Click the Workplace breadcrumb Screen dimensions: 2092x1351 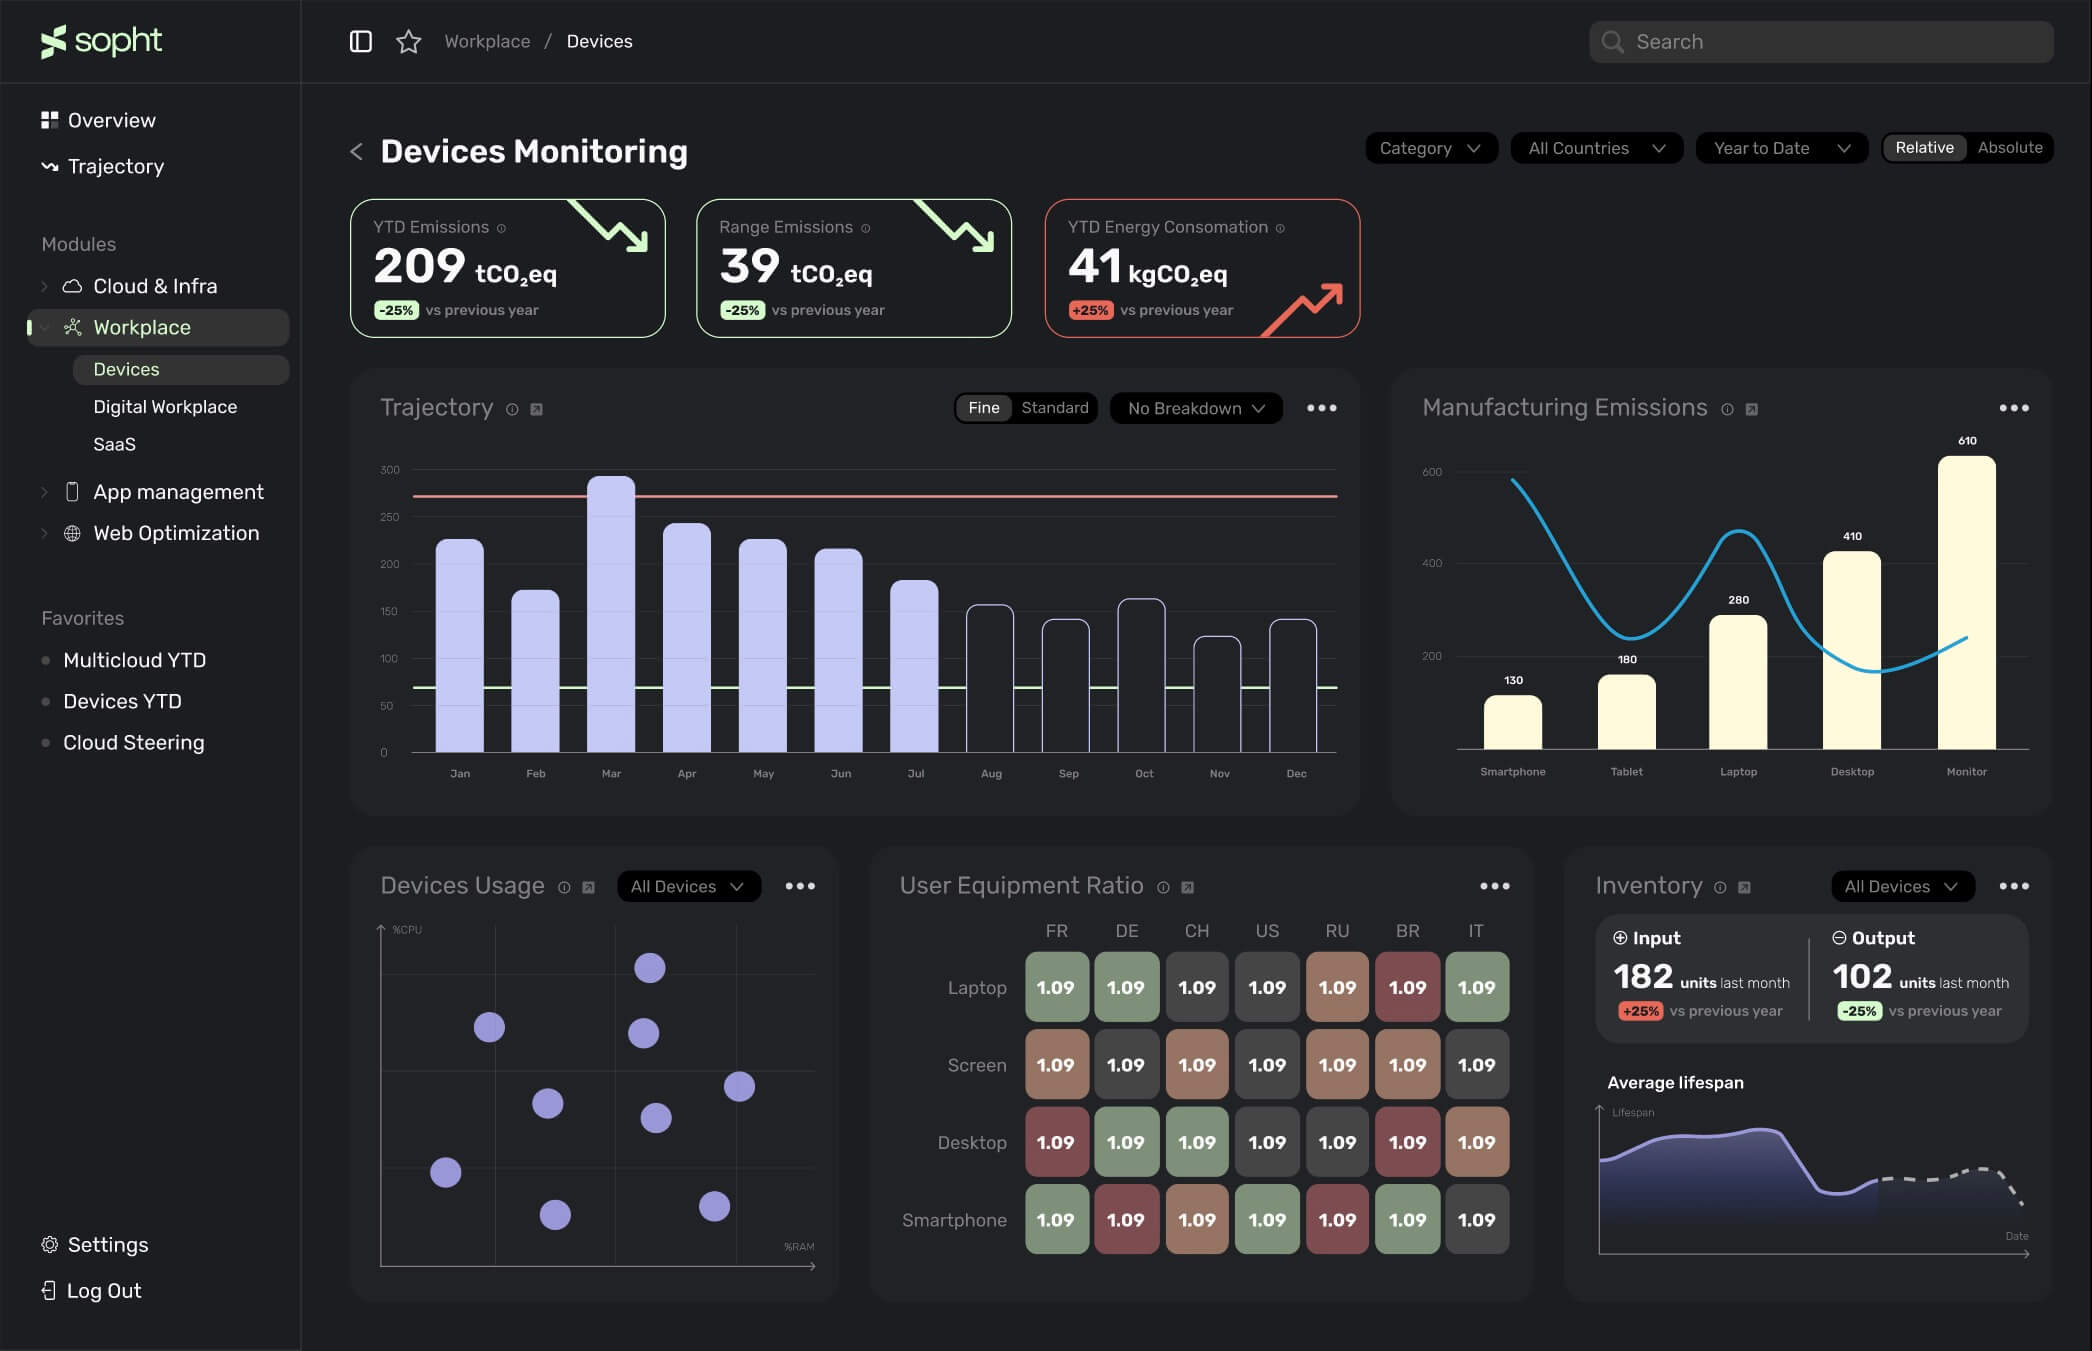point(487,41)
